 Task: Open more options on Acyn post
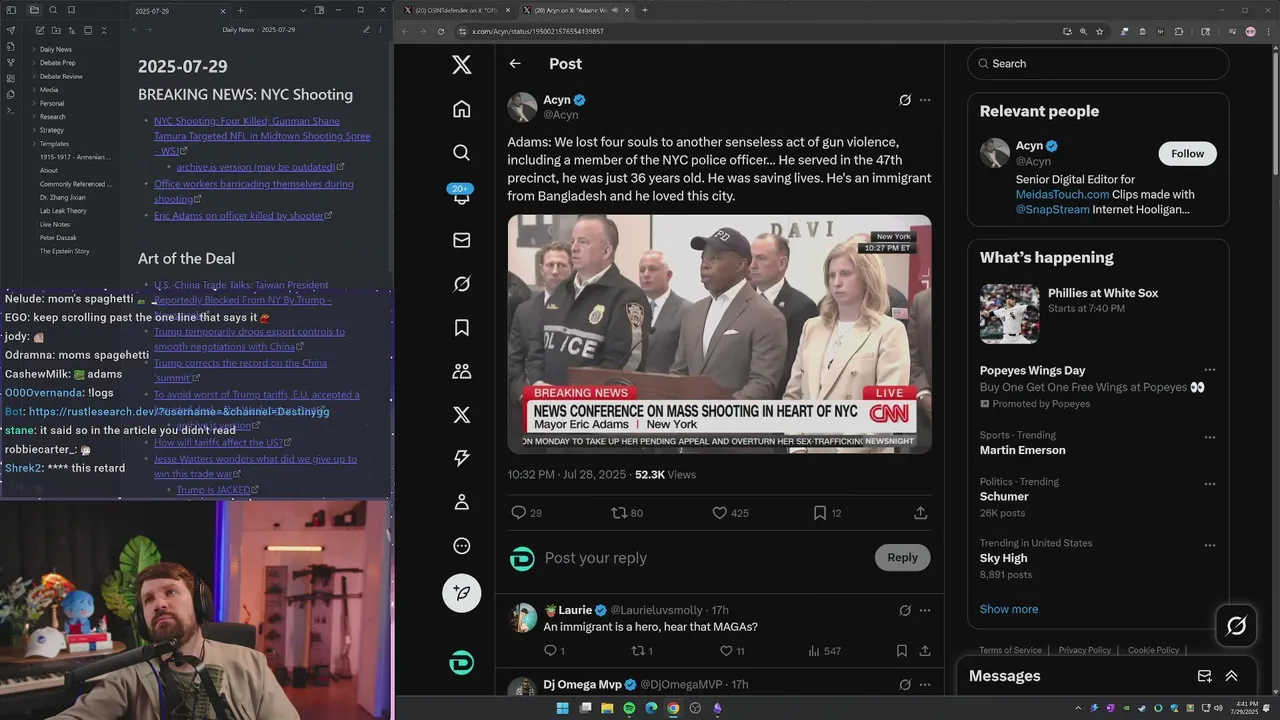(x=925, y=100)
